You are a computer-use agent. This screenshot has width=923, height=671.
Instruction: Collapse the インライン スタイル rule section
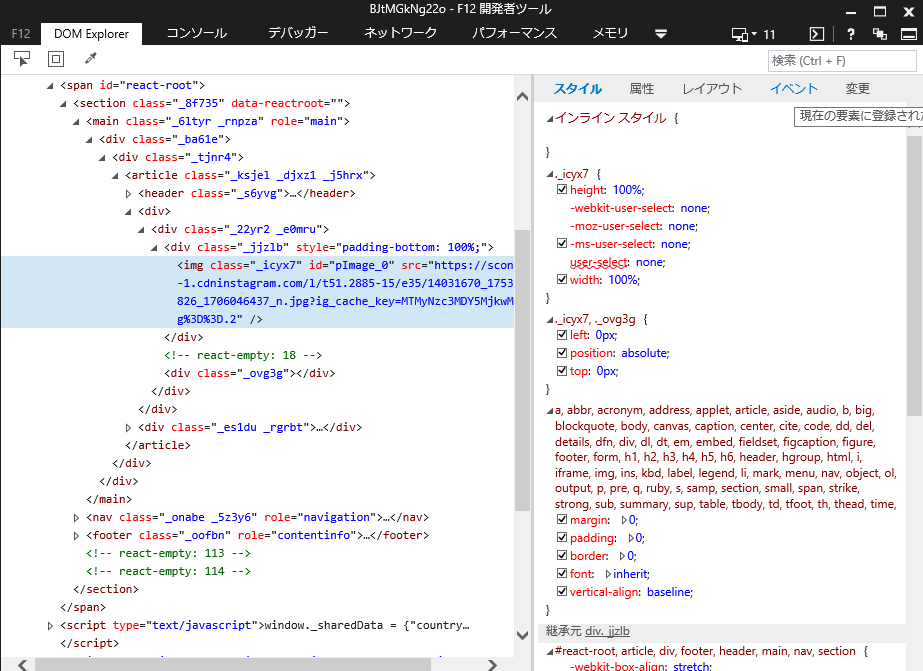(550, 119)
